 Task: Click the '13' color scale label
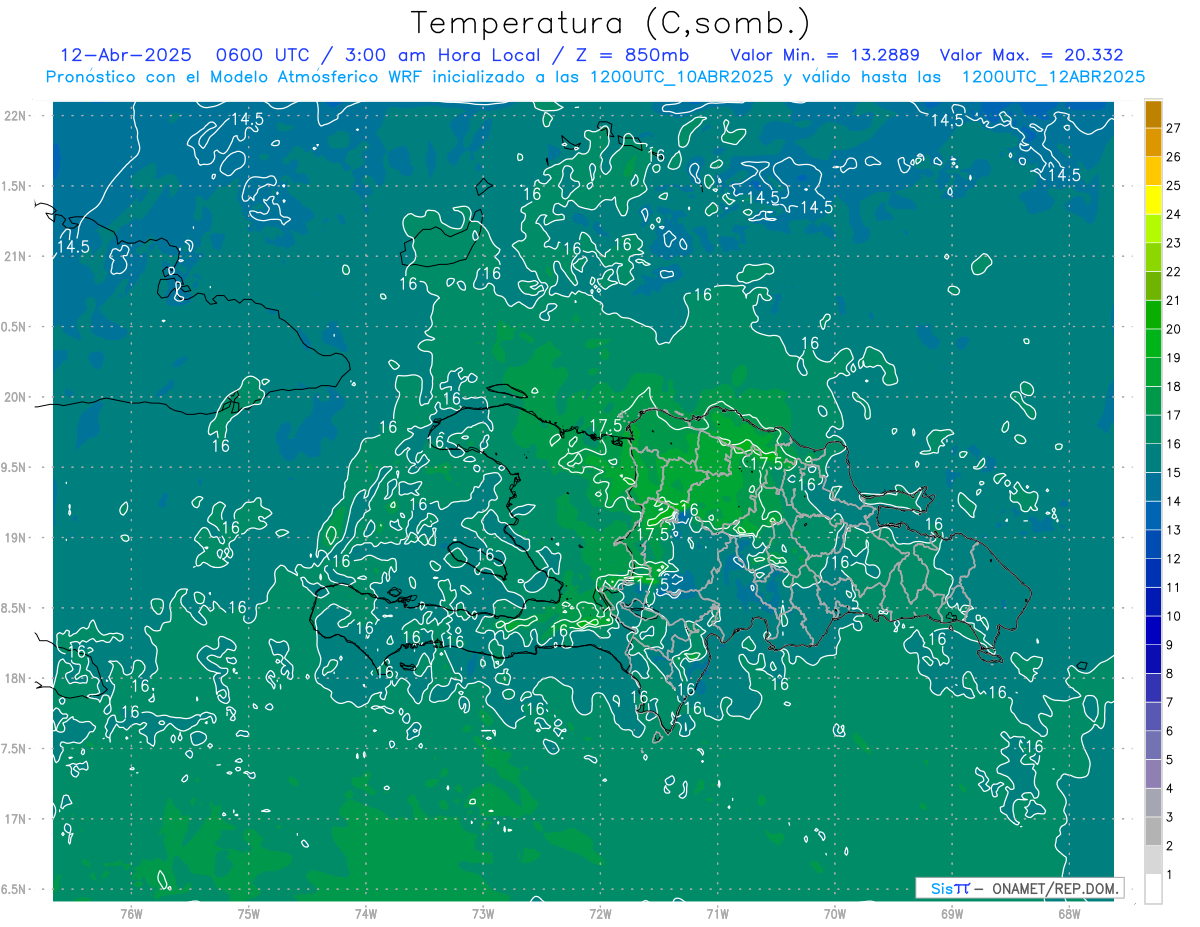[x=1174, y=530]
